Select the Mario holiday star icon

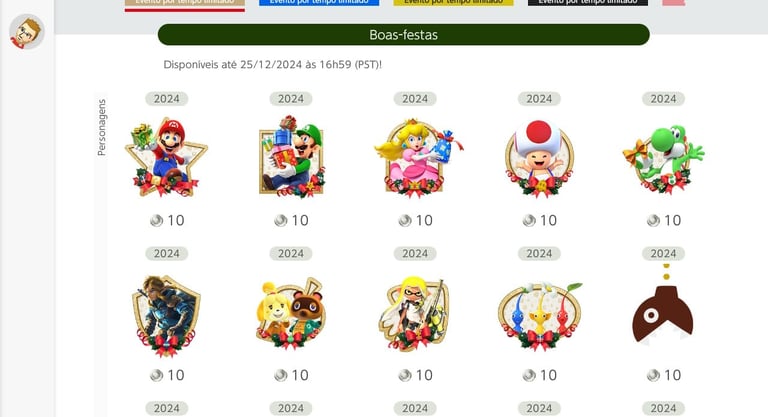[167, 157]
